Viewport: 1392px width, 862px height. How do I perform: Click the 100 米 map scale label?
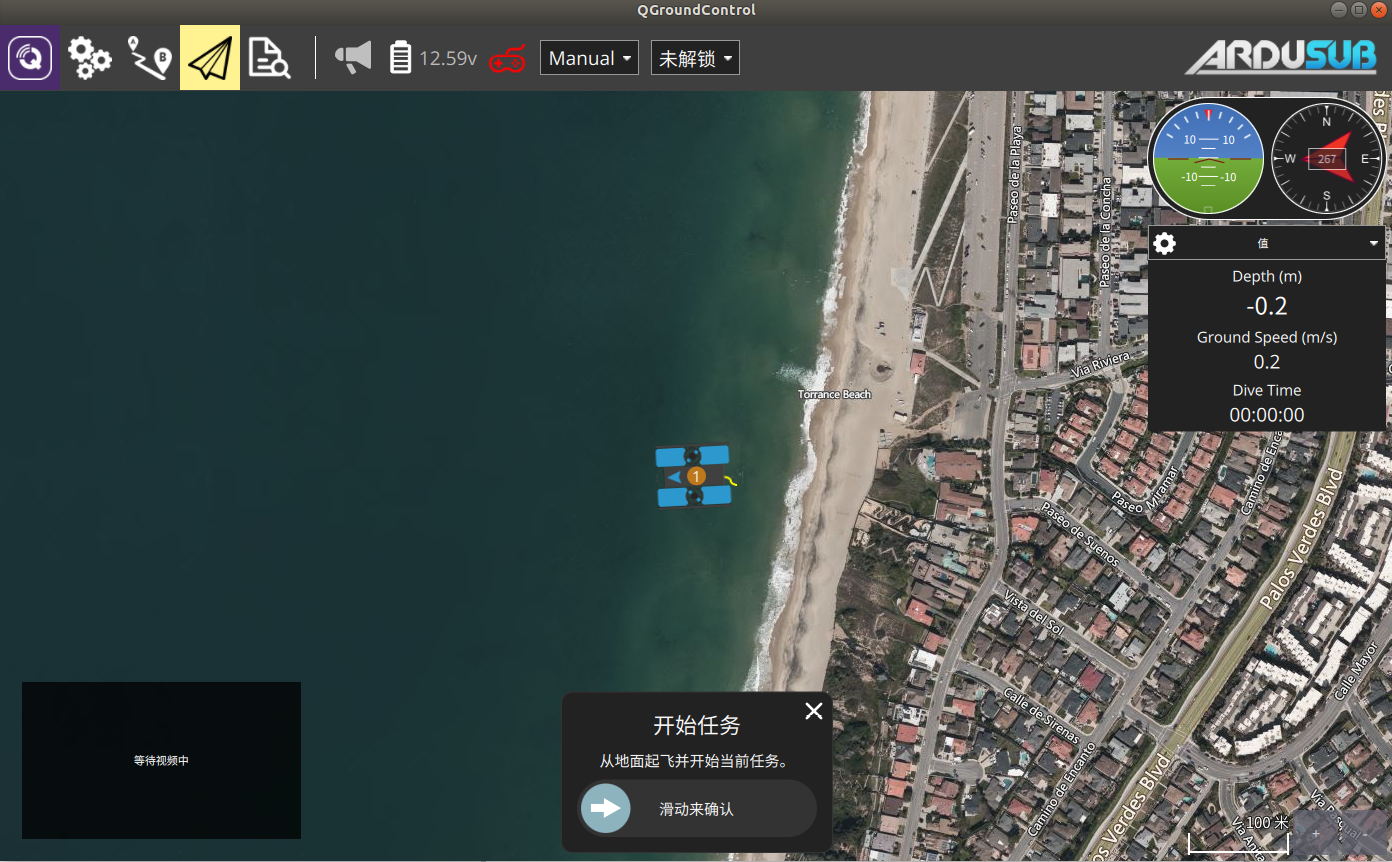pyautogui.click(x=1267, y=822)
